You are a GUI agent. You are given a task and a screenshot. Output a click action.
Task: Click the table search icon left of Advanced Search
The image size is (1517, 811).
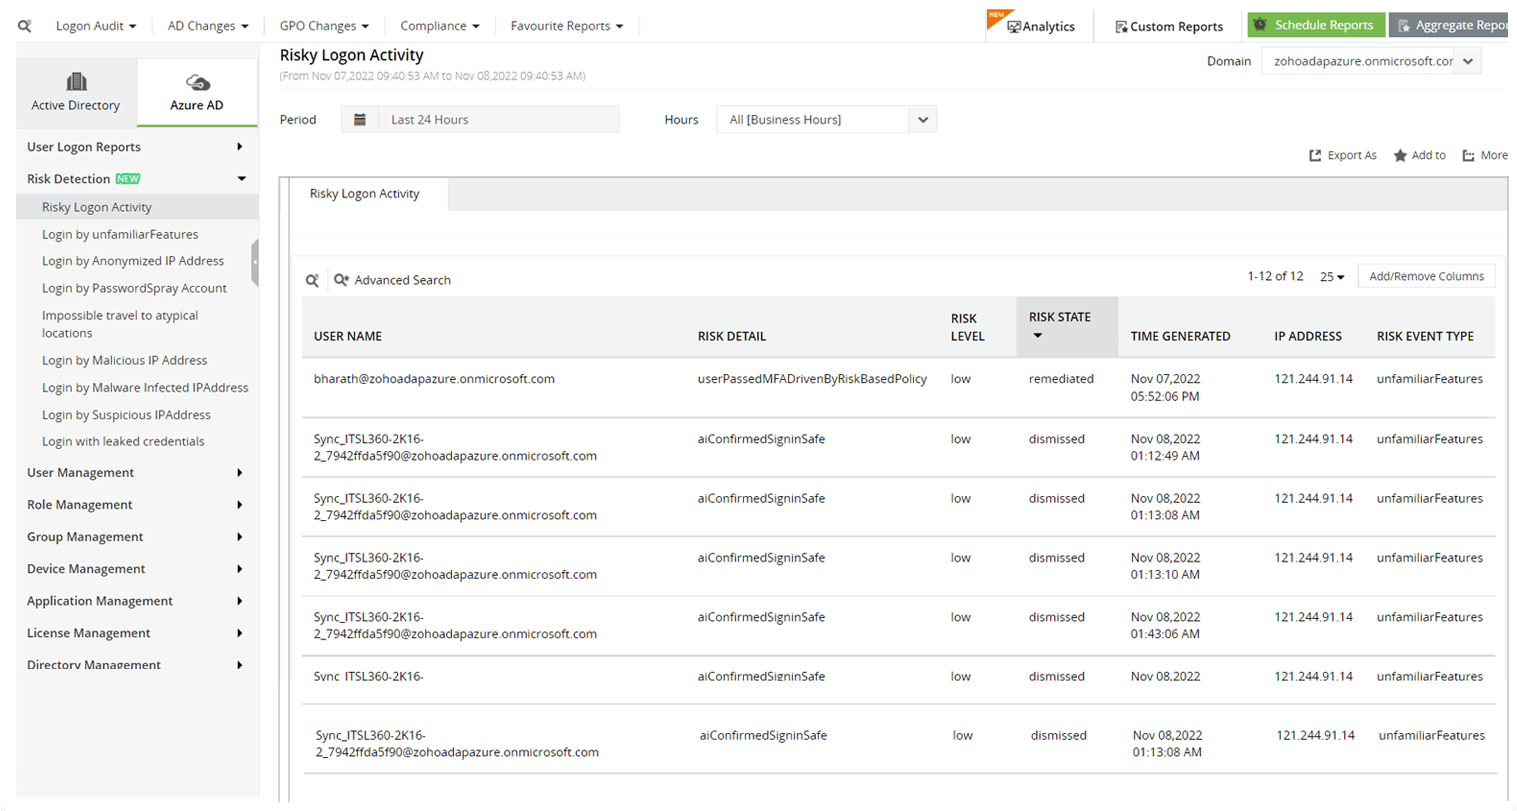click(x=312, y=280)
